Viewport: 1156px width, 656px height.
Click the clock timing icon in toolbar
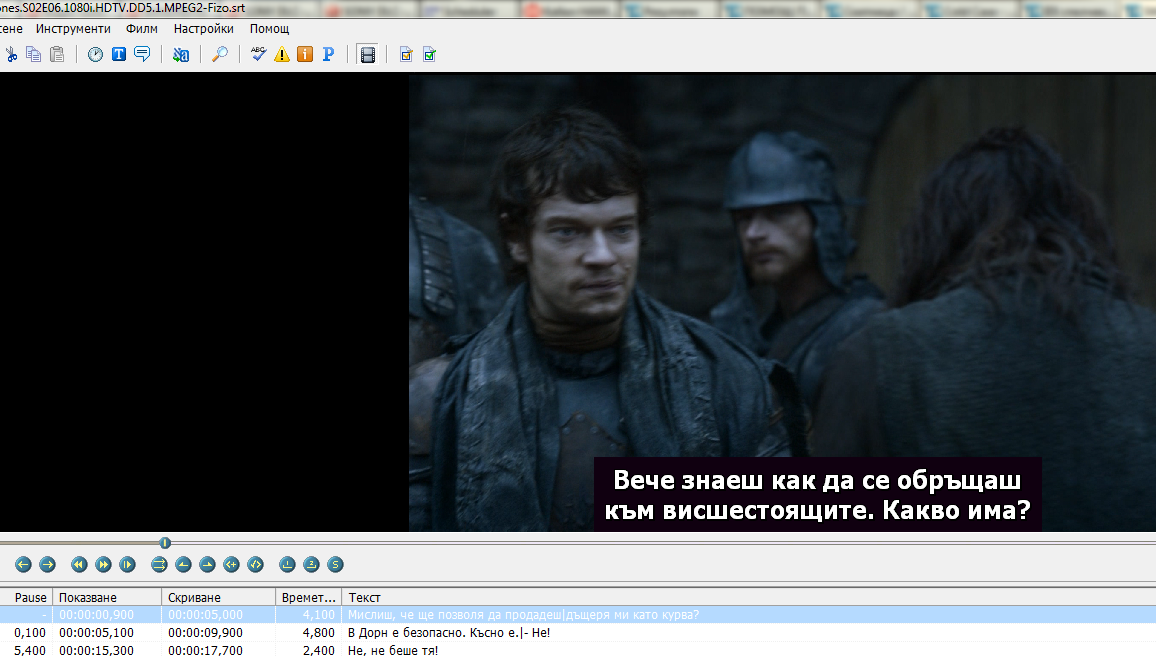(x=95, y=54)
